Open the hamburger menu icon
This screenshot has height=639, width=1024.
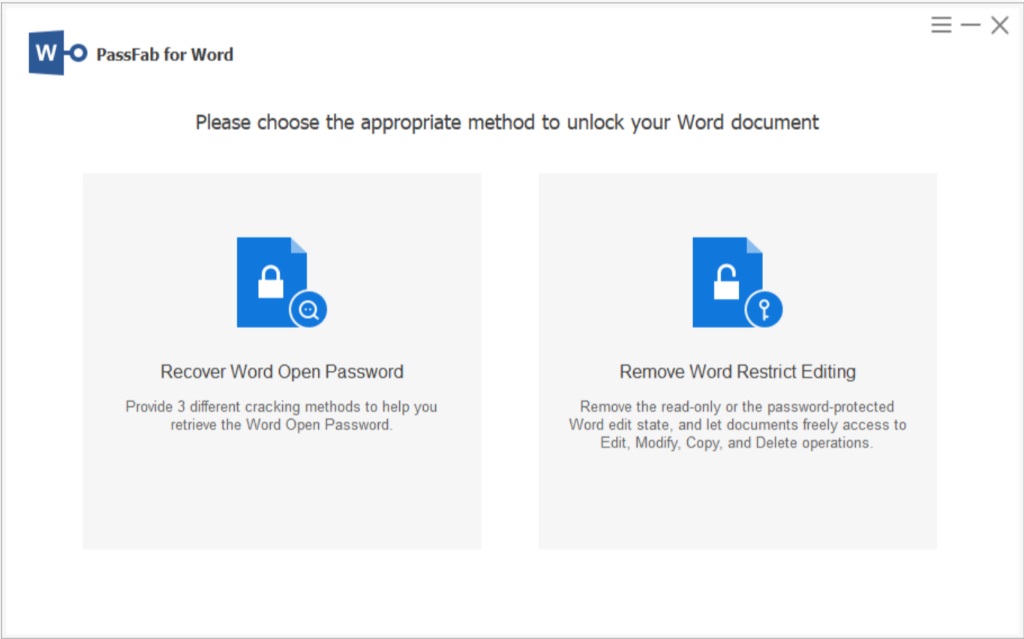[941, 25]
